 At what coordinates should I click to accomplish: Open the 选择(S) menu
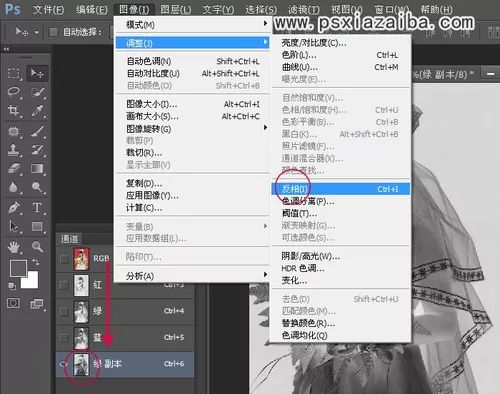pyautogui.click(x=261, y=10)
